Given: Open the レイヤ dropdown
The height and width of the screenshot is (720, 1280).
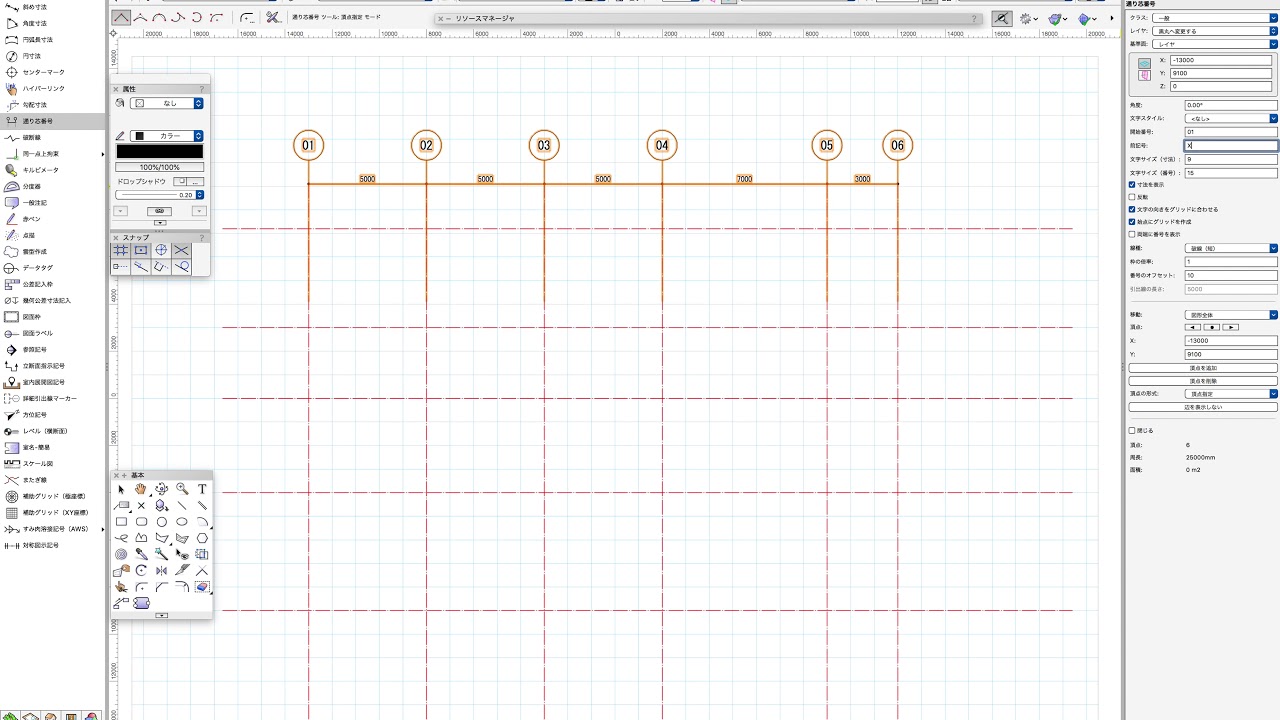Looking at the screenshot, I should [1214, 31].
